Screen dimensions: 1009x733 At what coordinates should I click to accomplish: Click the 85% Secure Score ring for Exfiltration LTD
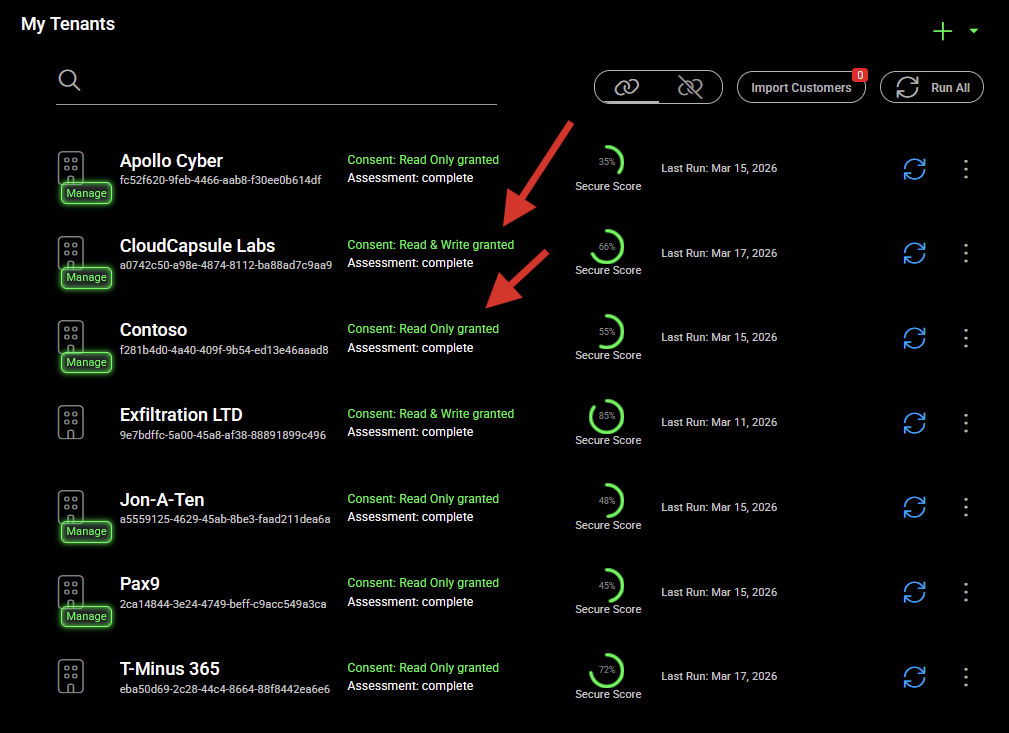click(607, 415)
